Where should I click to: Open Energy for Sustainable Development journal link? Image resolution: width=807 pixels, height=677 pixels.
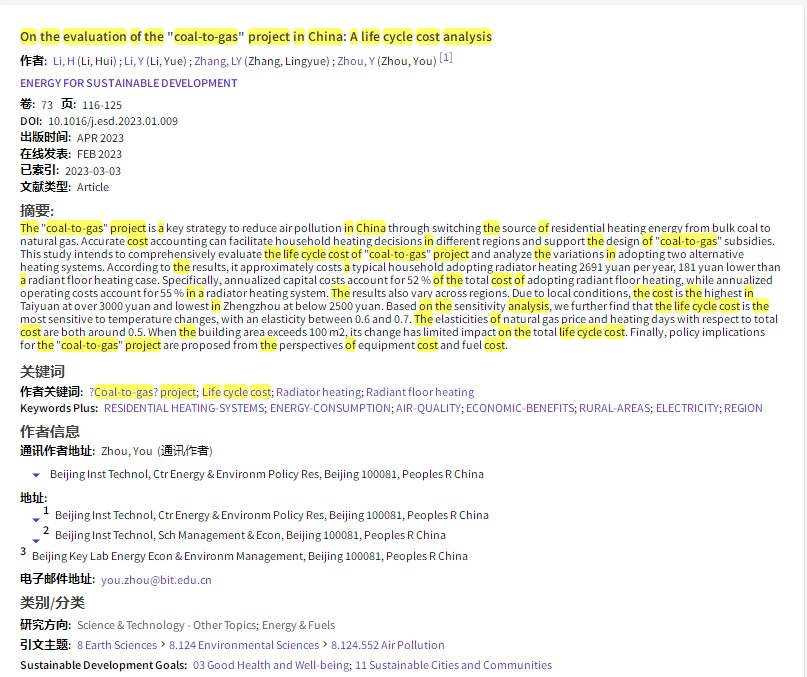[128, 83]
